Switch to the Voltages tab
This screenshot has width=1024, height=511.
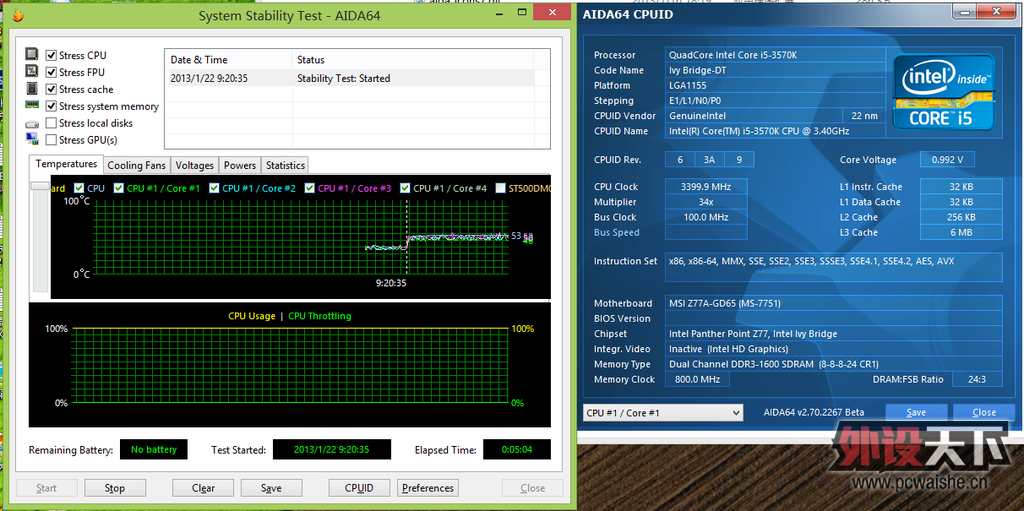click(x=195, y=165)
